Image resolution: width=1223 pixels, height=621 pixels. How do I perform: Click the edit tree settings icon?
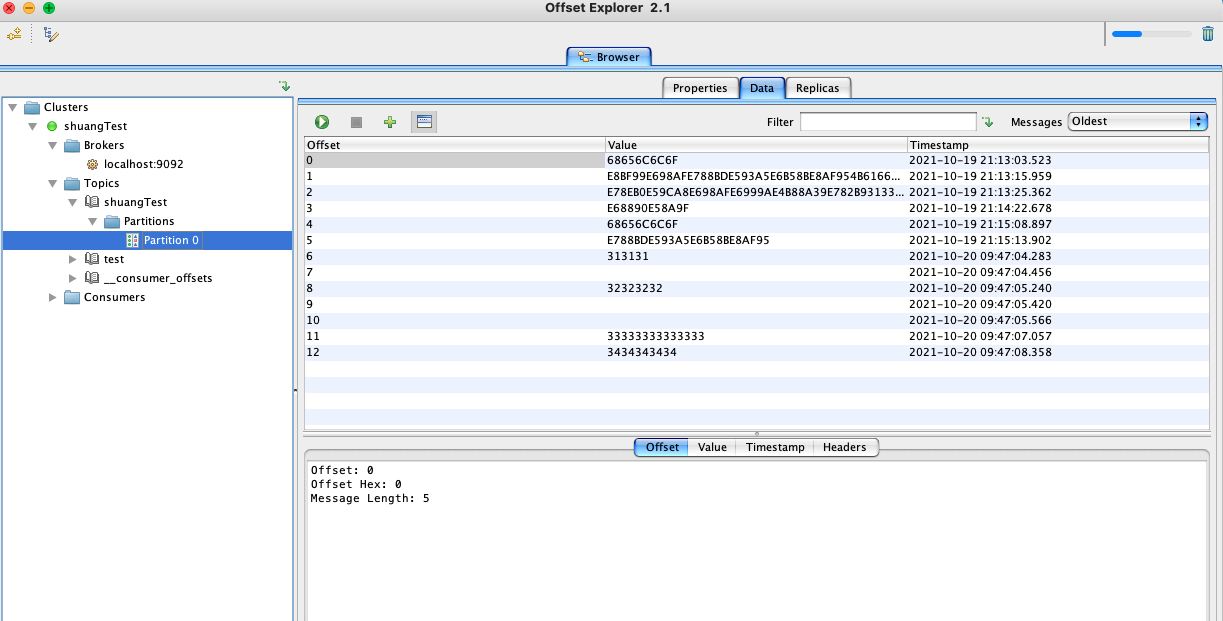pyautogui.click(x=51, y=34)
